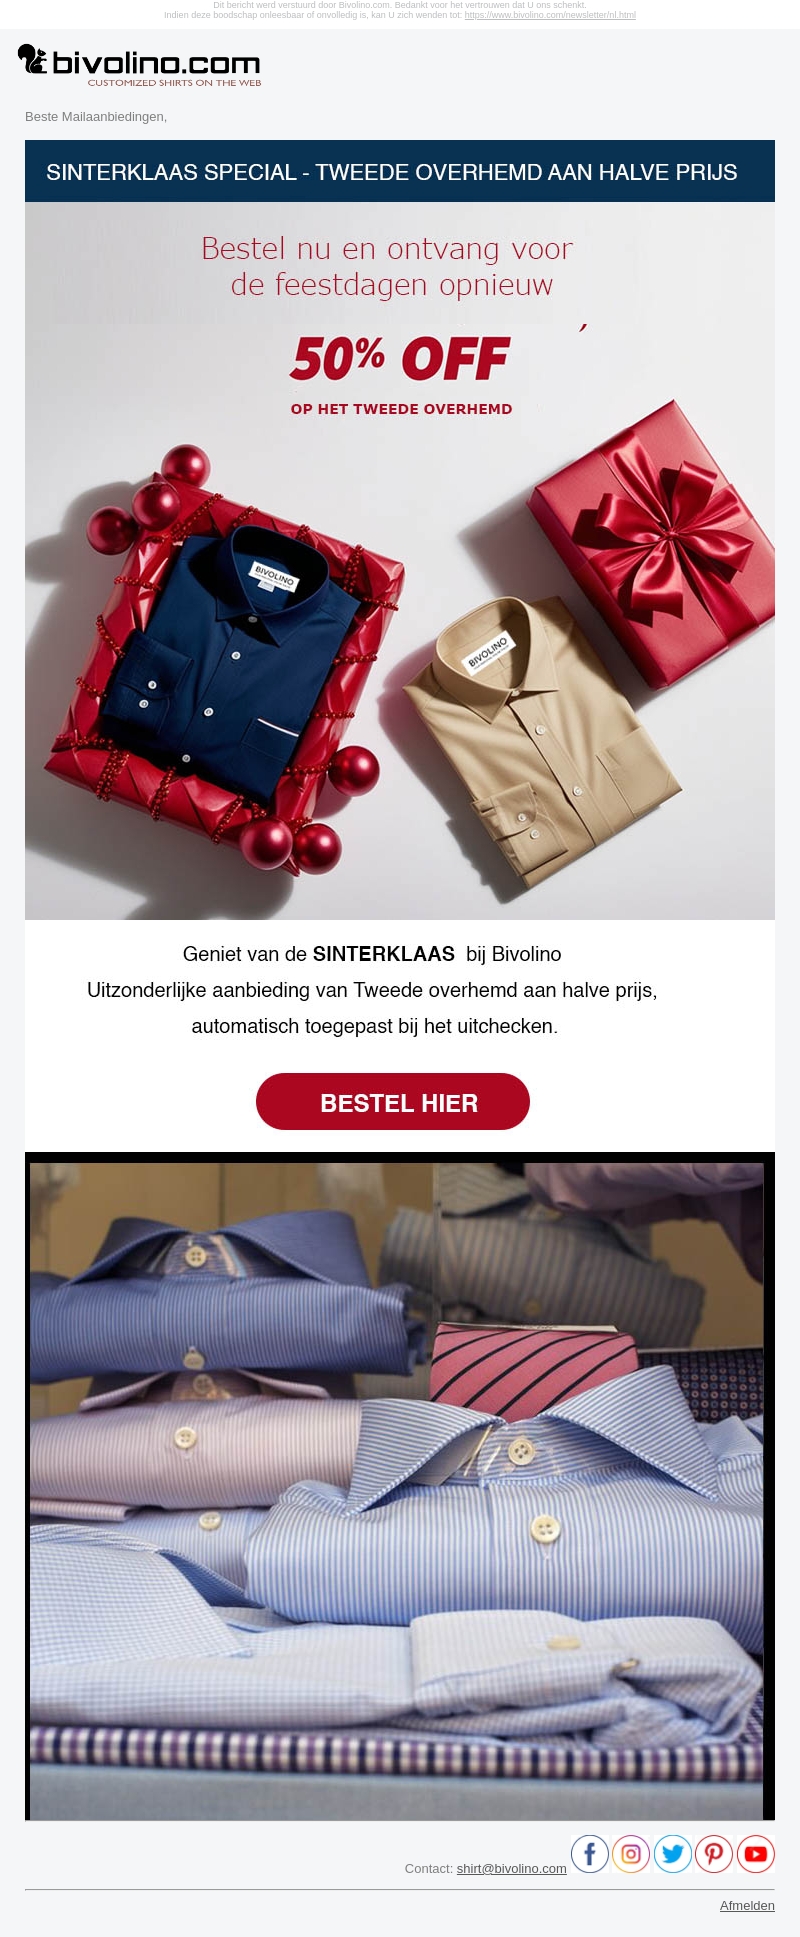This screenshot has width=800, height=1937.
Task: Click the bivolino.com header wordmark
Action: [156, 63]
